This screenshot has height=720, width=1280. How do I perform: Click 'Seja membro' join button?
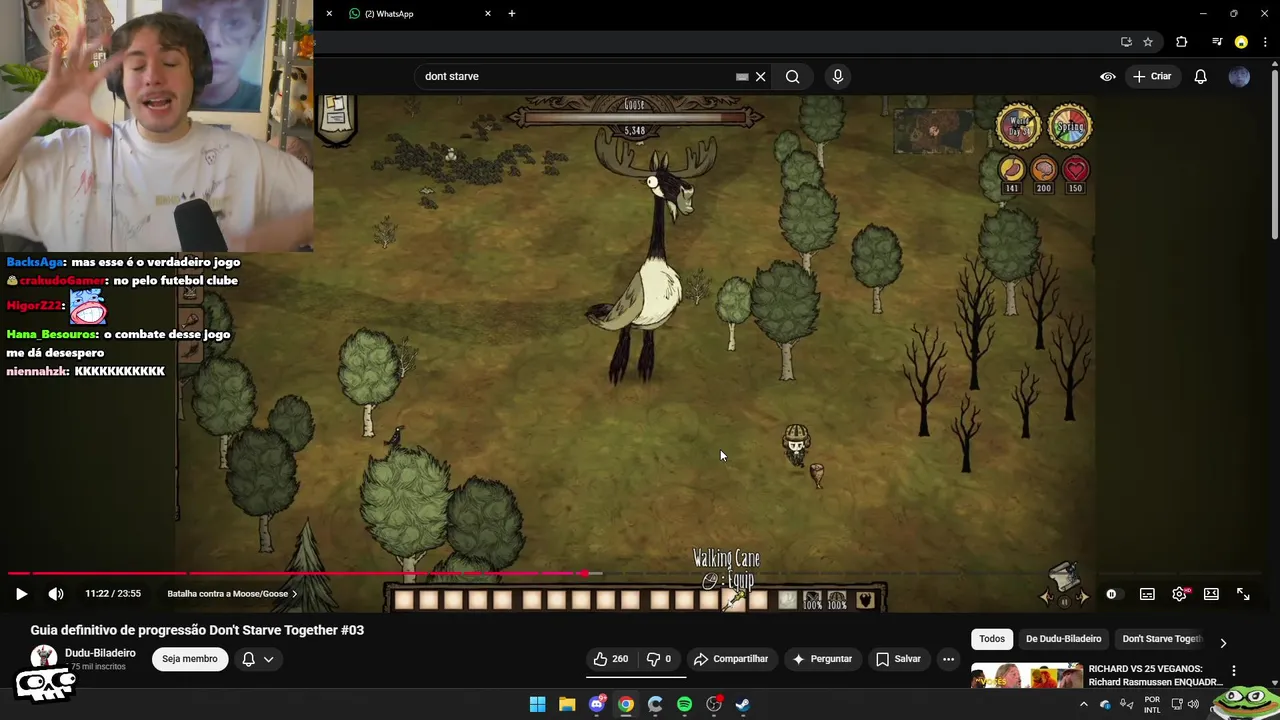click(x=190, y=659)
